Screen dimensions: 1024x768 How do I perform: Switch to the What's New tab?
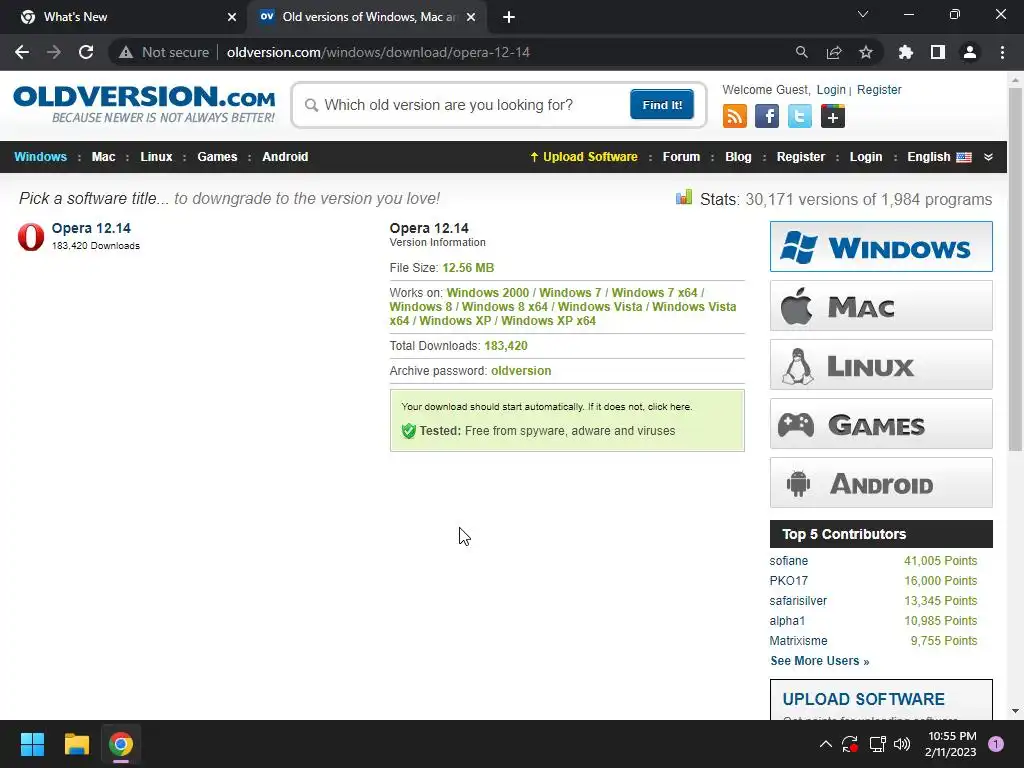[123, 17]
